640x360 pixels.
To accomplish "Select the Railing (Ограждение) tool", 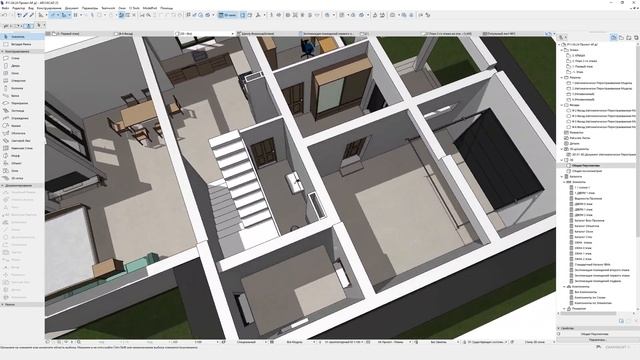I will [x=22, y=118].
